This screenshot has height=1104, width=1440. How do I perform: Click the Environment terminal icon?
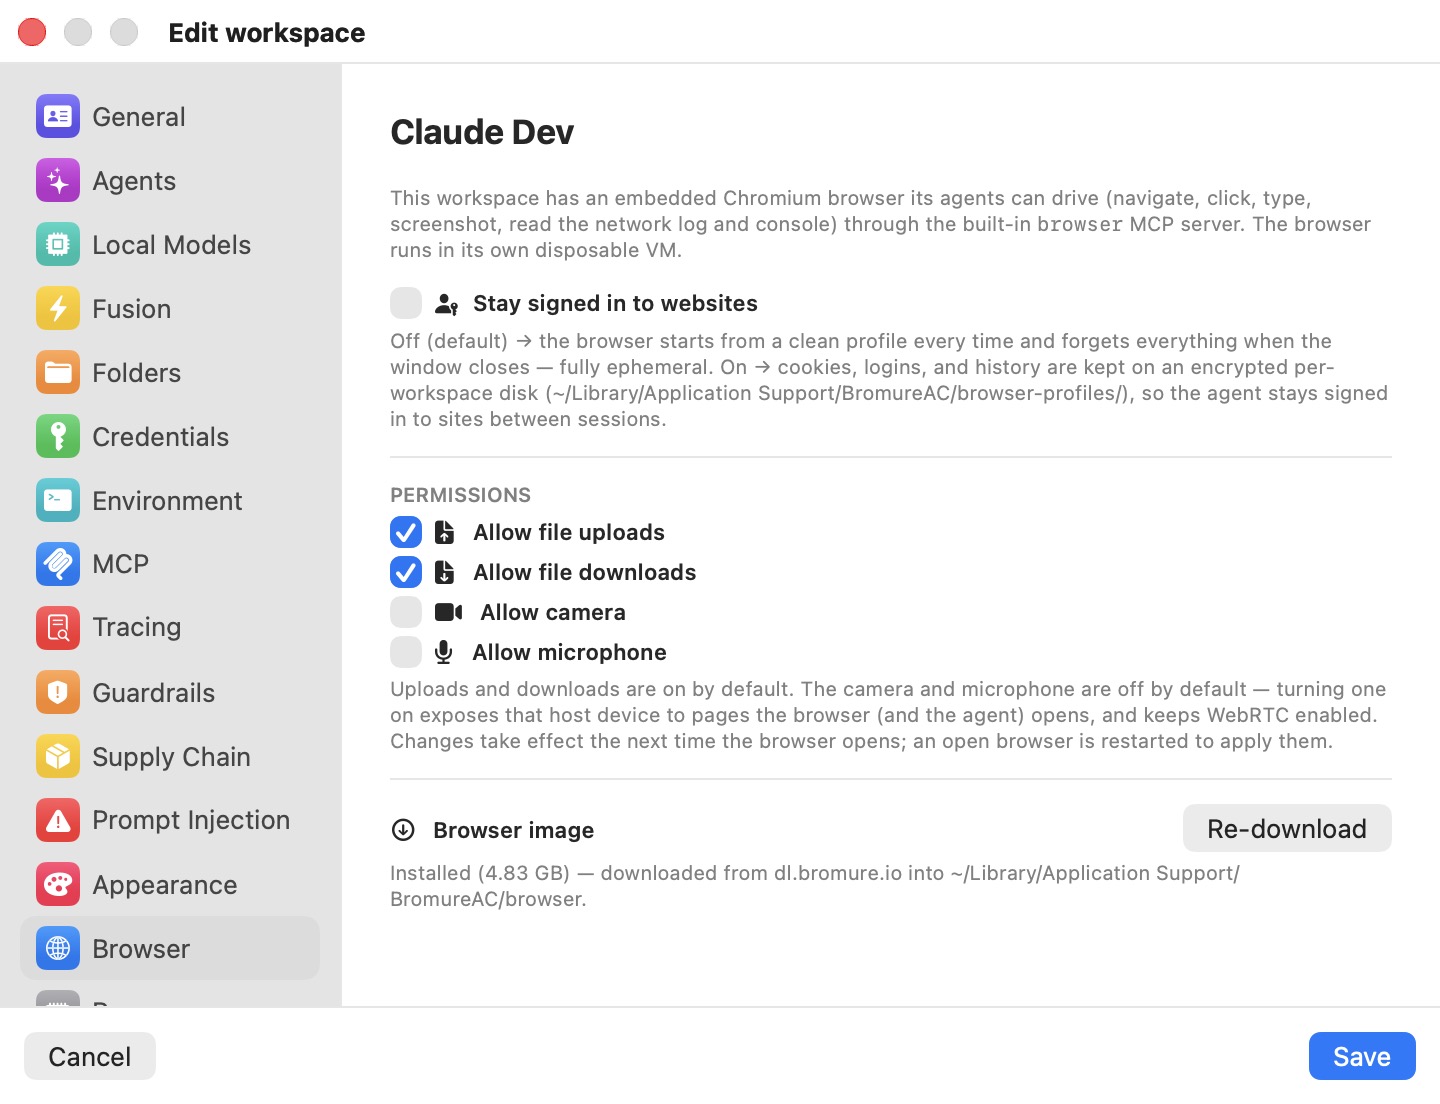click(58, 500)
